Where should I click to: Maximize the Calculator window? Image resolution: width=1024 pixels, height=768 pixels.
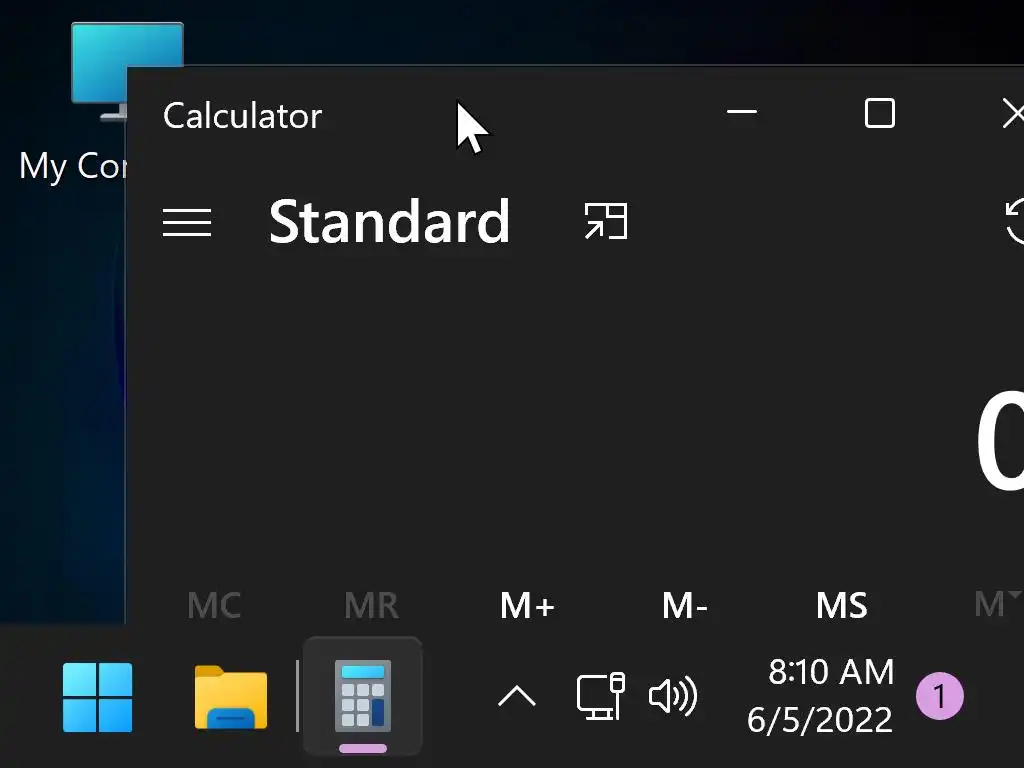point(880,113)
